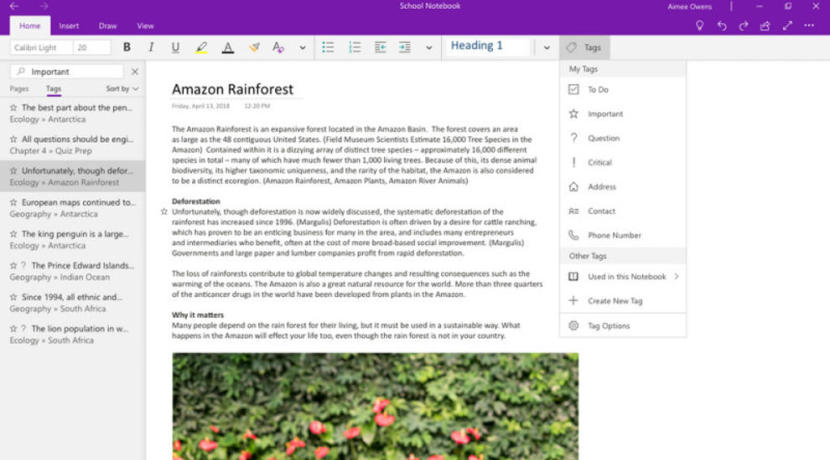Open the Tell Me lightbulb

(700, 25)
